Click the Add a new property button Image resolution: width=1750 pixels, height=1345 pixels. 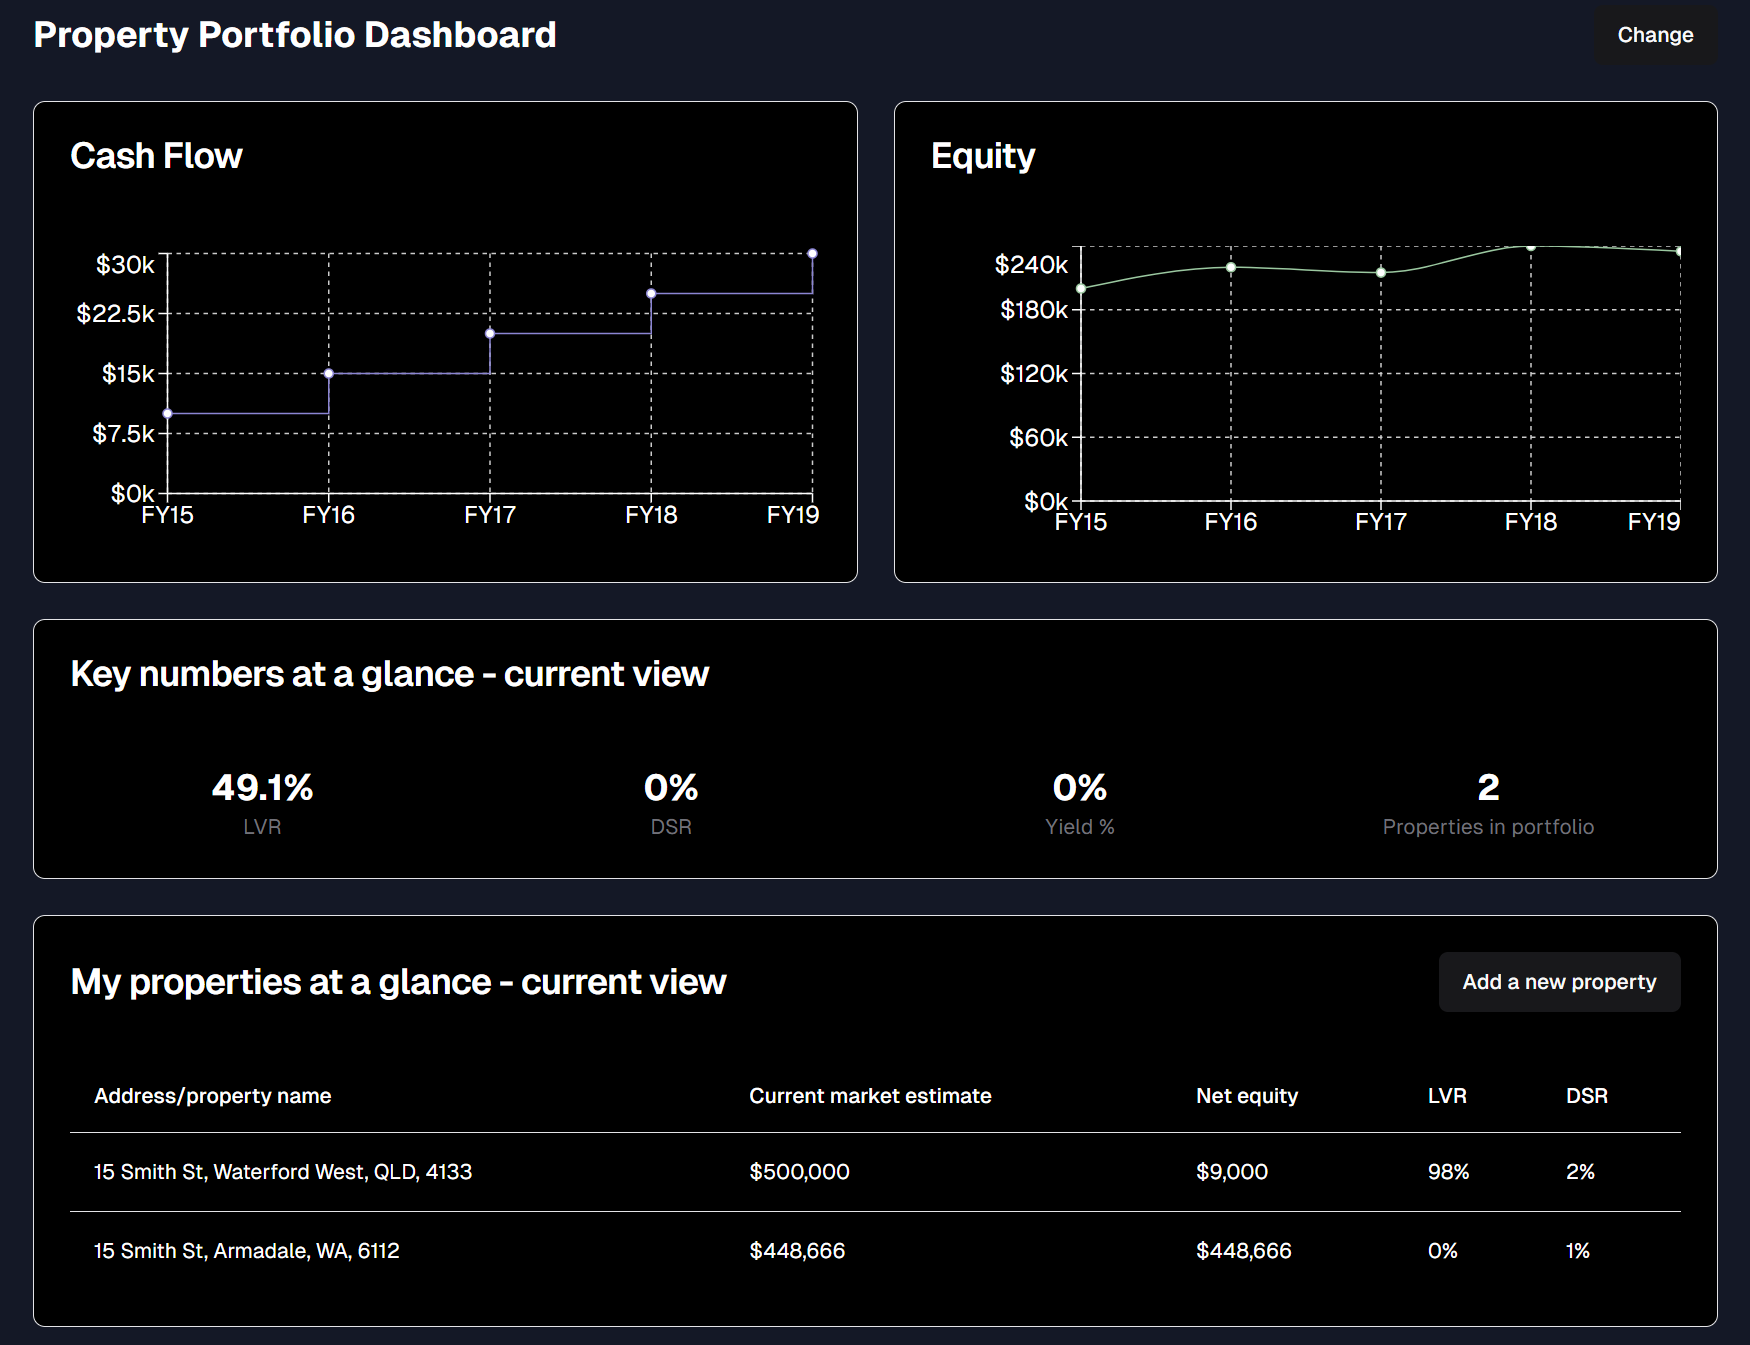pos(1558,982)
